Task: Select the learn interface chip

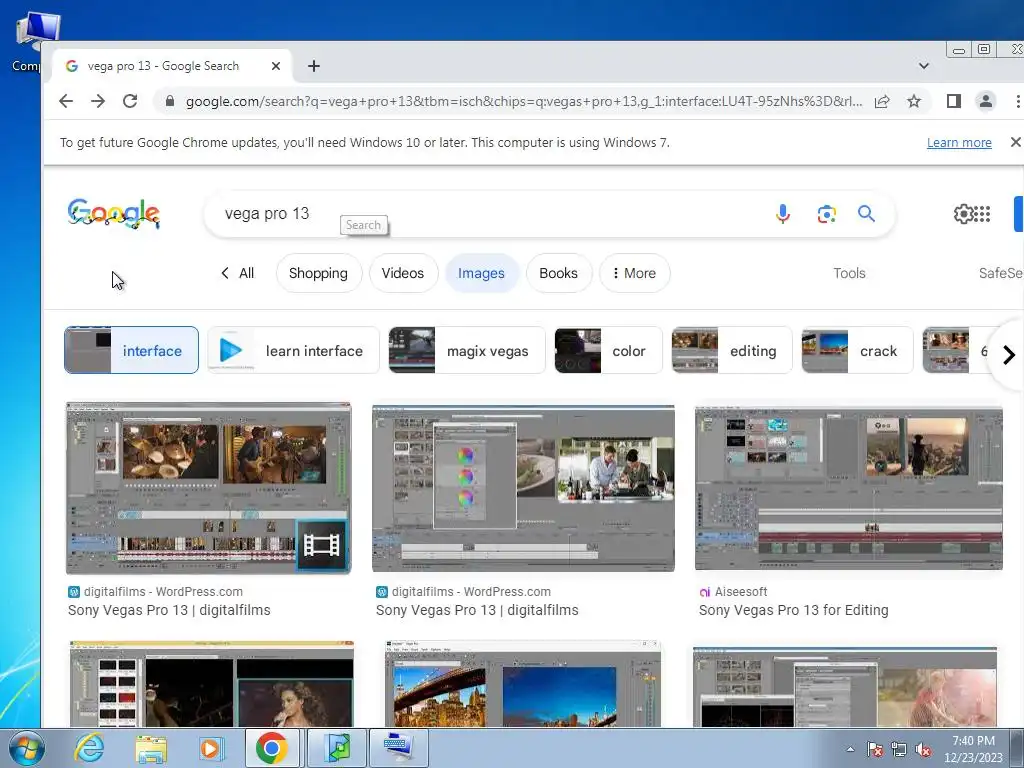Action: point(293,350)
